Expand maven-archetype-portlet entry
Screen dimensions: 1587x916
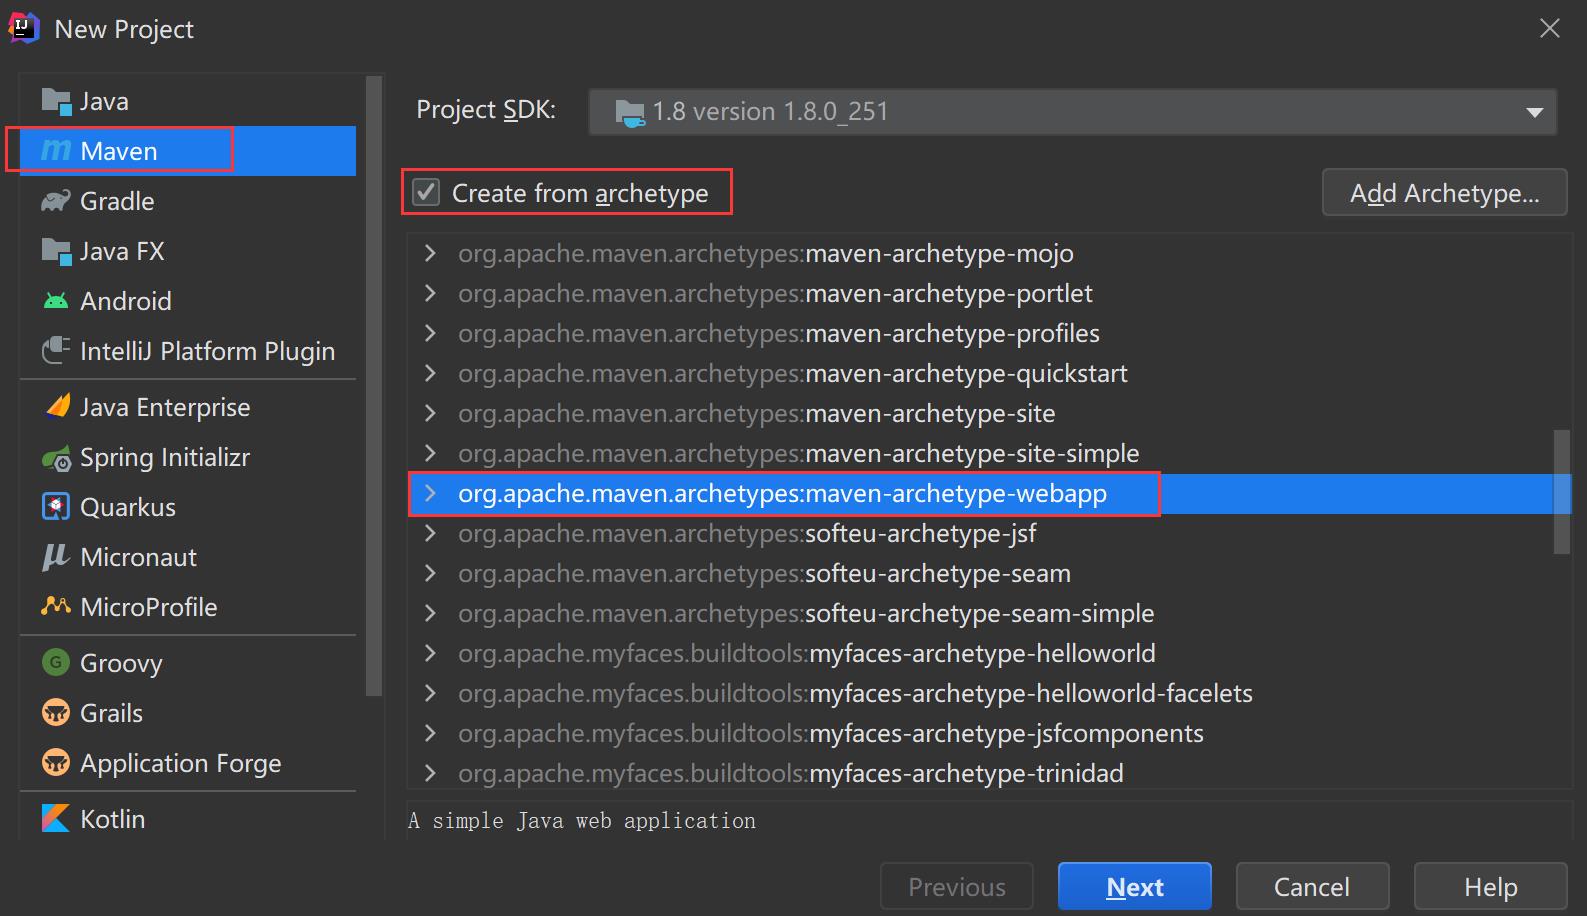pos(430,293)
